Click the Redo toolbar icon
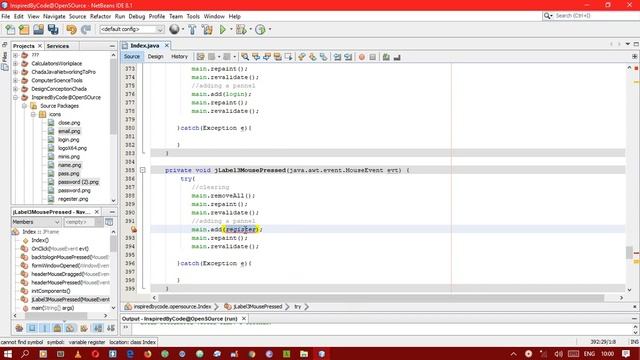This screenshot has width=640, height=360. pos(86,29)
